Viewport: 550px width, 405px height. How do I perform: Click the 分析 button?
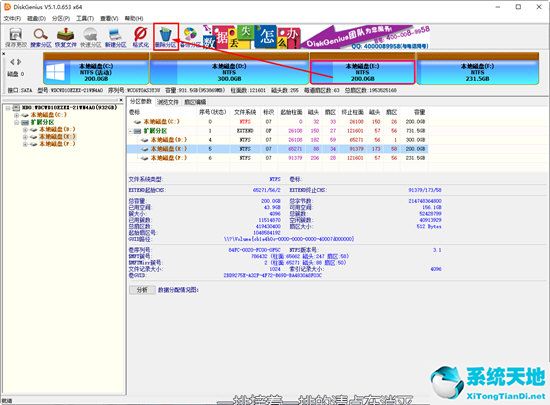(142, 290)
